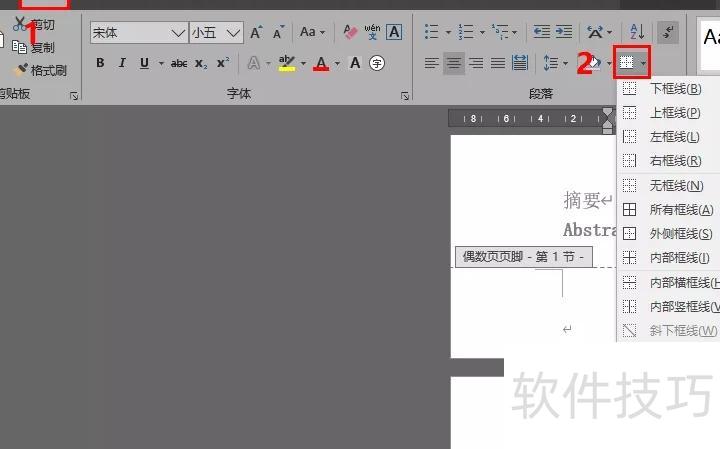Click the enclosed character 字 icon

coord(377,63)
